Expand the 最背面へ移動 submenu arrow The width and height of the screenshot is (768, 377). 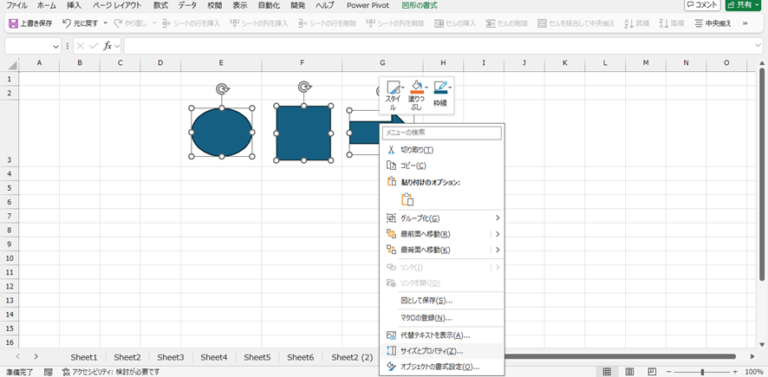point(497,250)
